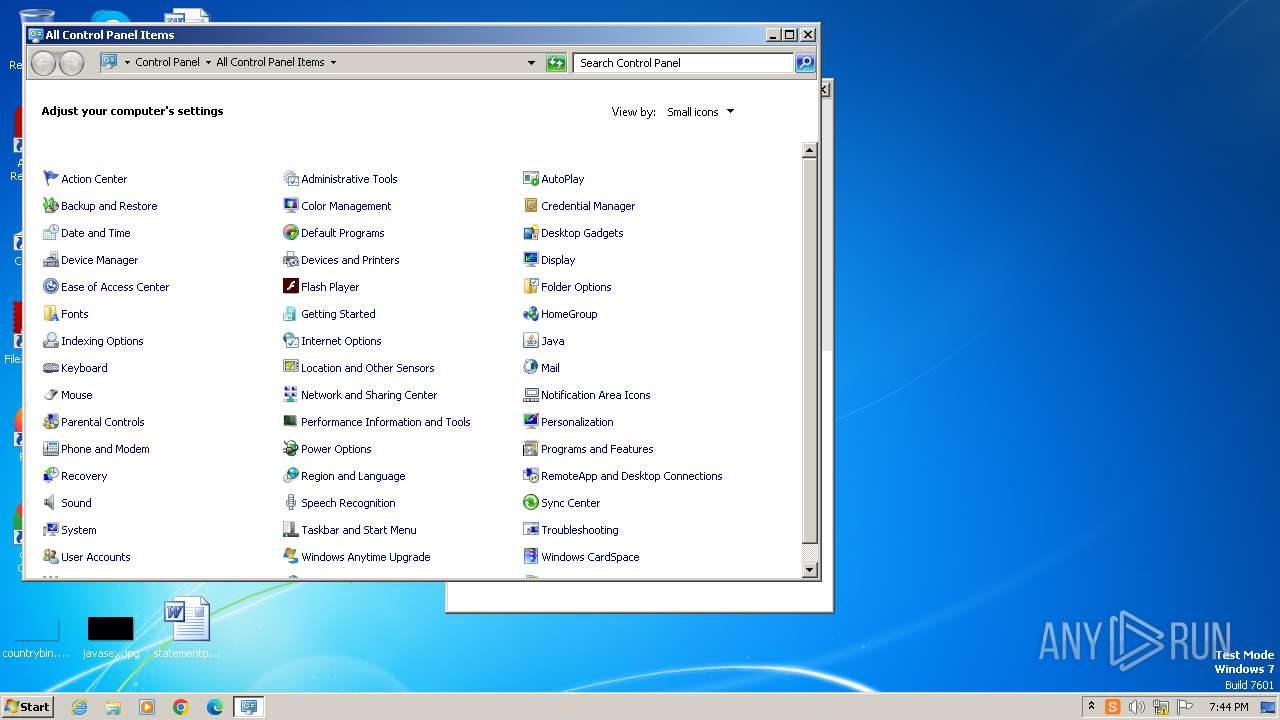Image resolution: width=1280 pixels, height=720 pixels.
Task: Open the Speech Recognition microphone icon
Action: click(291, 503)
